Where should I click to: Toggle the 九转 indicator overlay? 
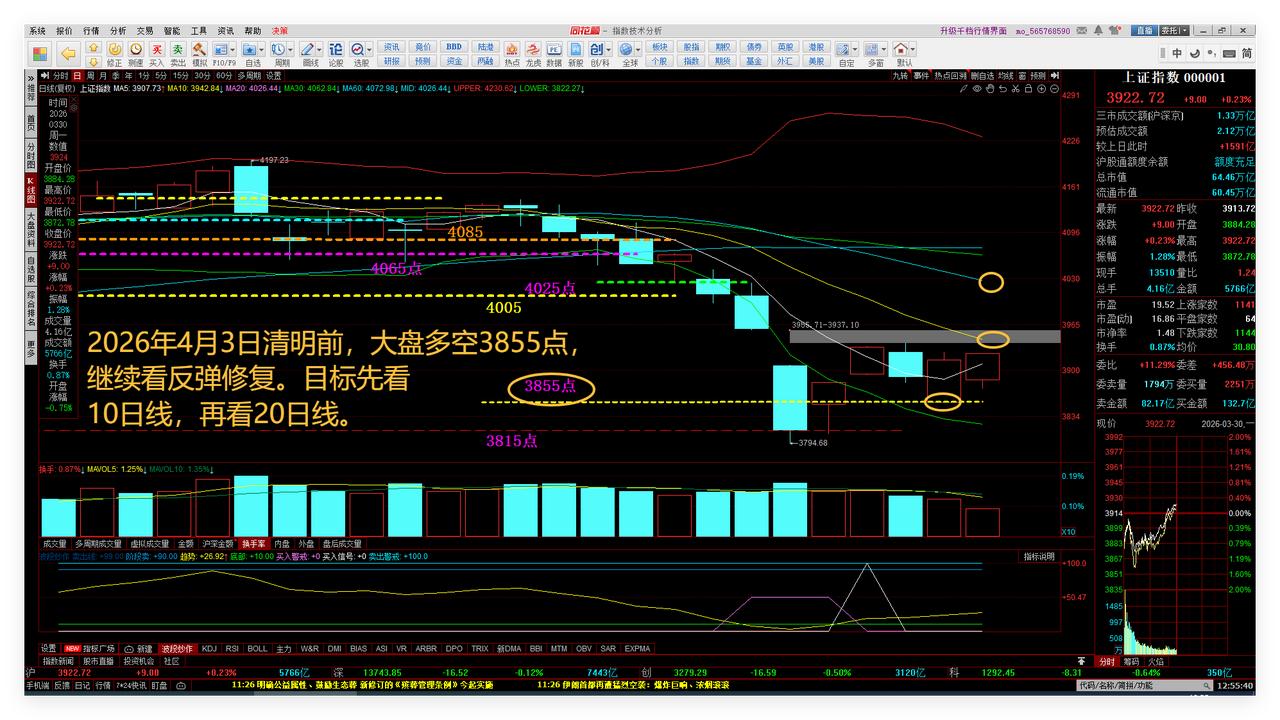pyautogui.click(x=900, y=75)
